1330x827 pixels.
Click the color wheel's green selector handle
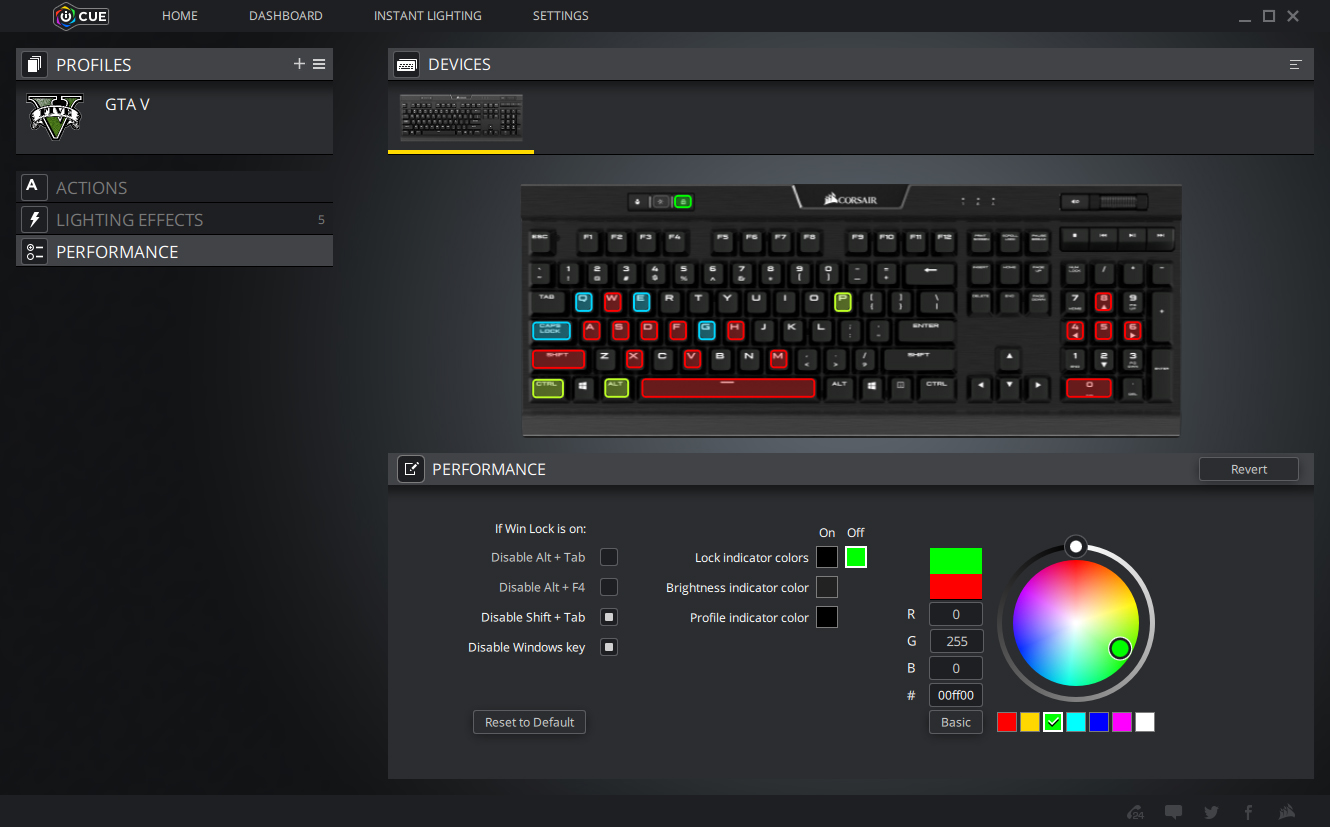coord(1120,649)
